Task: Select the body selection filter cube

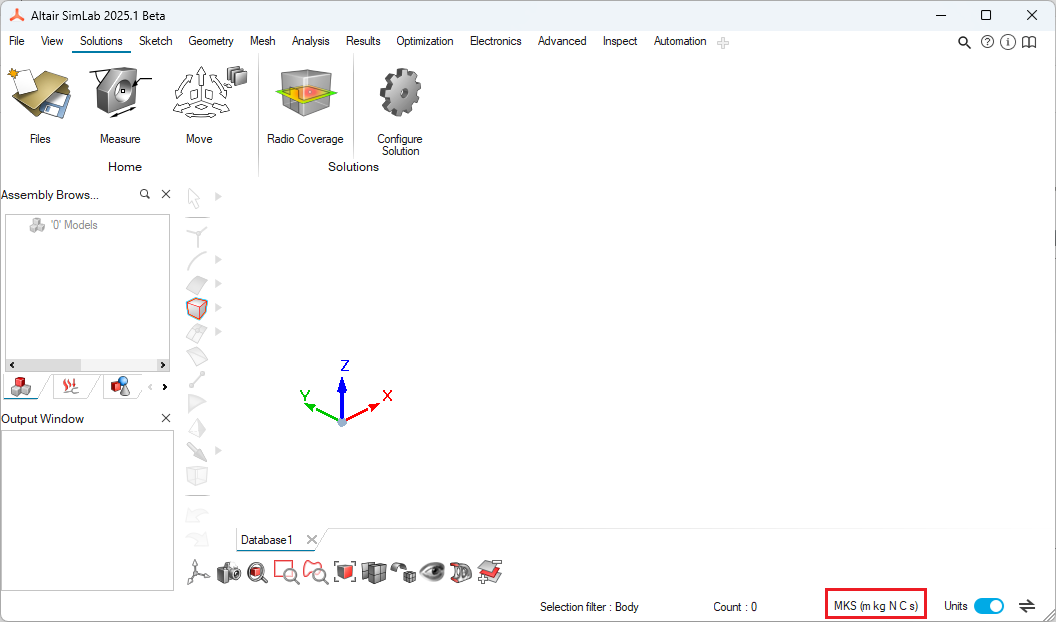Action: (x=197, y=308)
